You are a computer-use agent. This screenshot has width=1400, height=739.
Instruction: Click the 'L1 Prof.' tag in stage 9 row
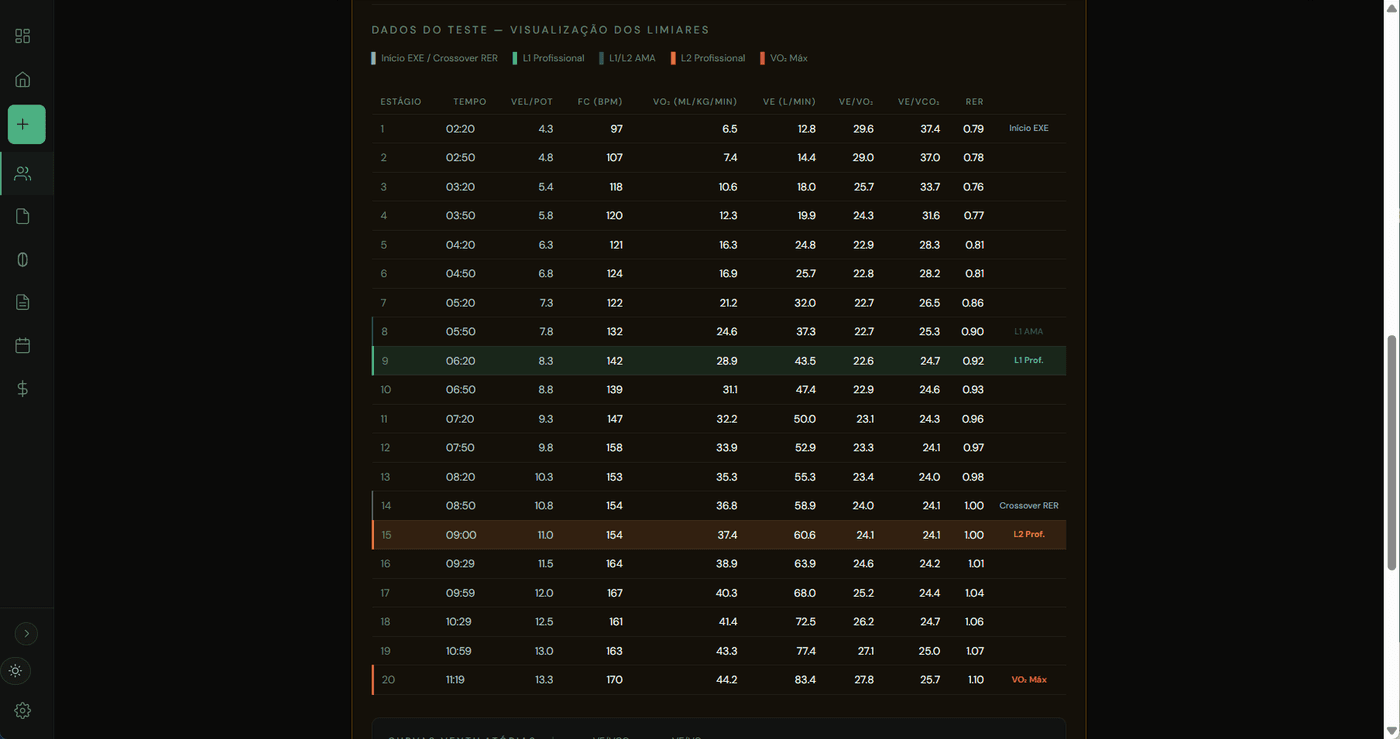(1029, 360)
